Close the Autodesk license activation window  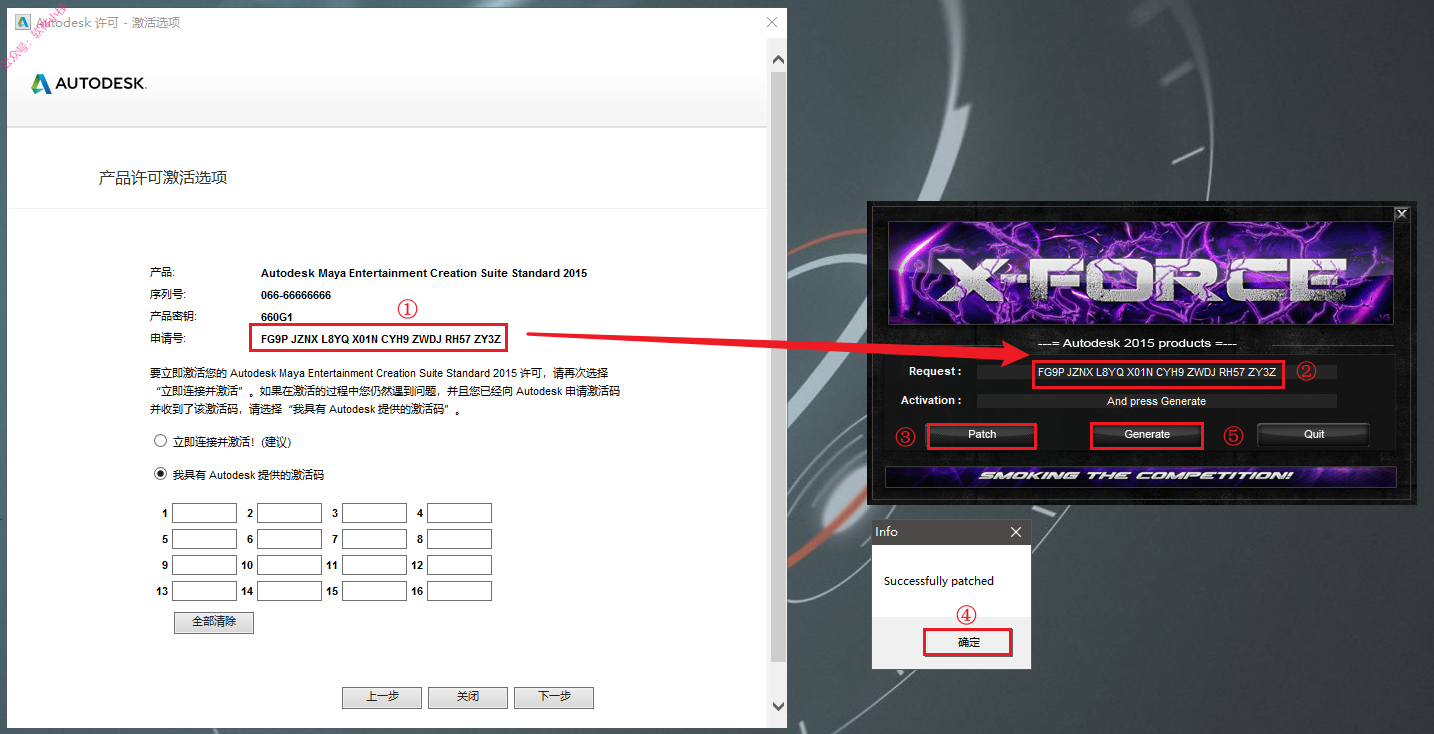coord(772,22)
